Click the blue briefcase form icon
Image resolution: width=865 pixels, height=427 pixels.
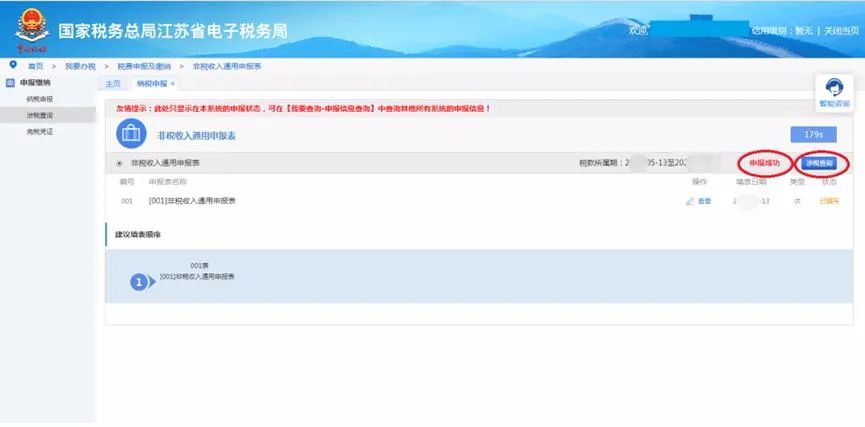click(x=131, y=134)
